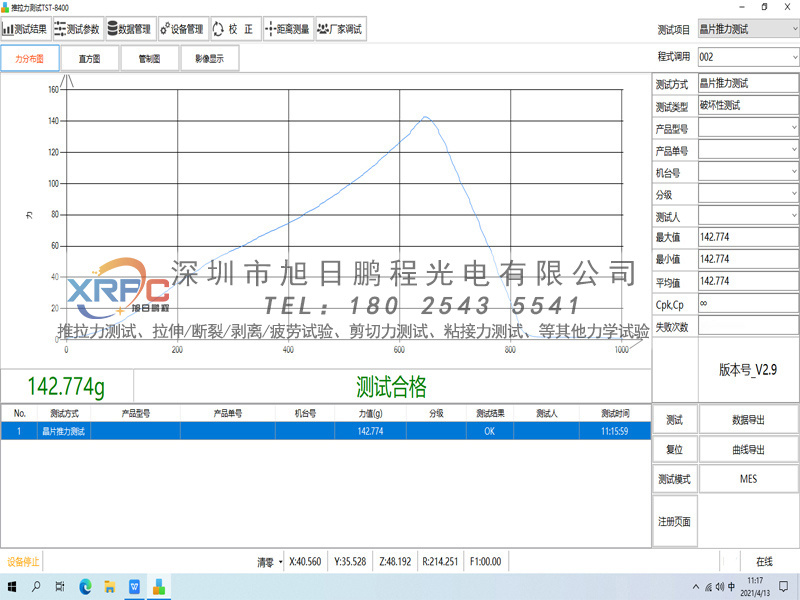The width and height of the screenshot is (800, 600).
Task: Click the 测试方式 field showing 晶片推力测试
Action: [x=748, y=83]
